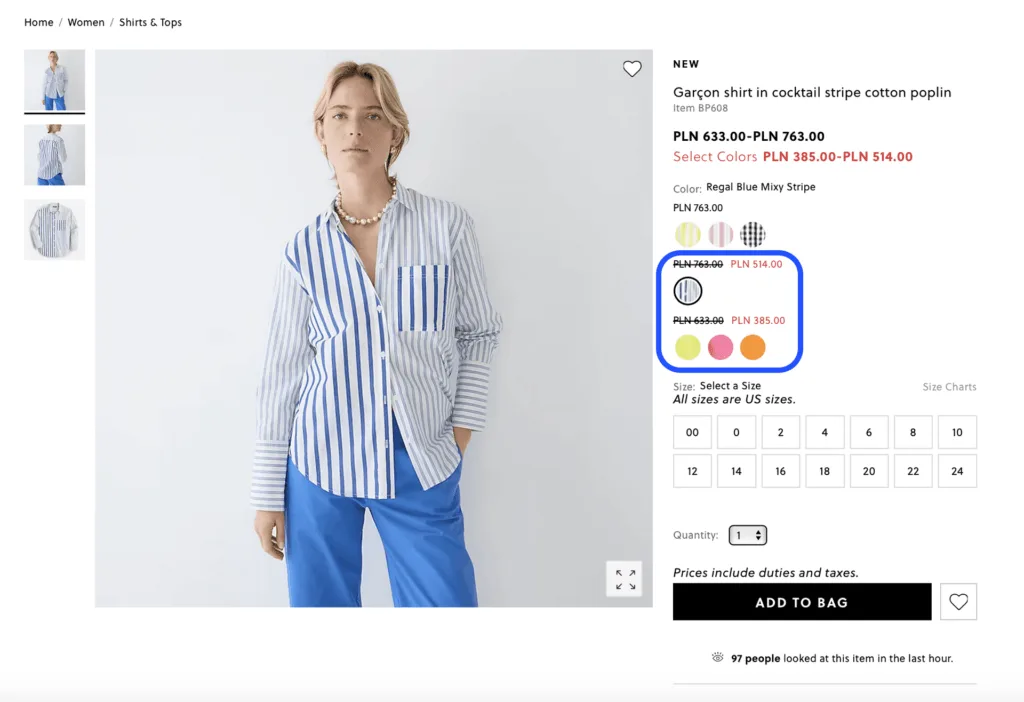Open Shirts & Tops breadcrumb link
Viewport: 1024px width, 702px height.
point(150,22)
